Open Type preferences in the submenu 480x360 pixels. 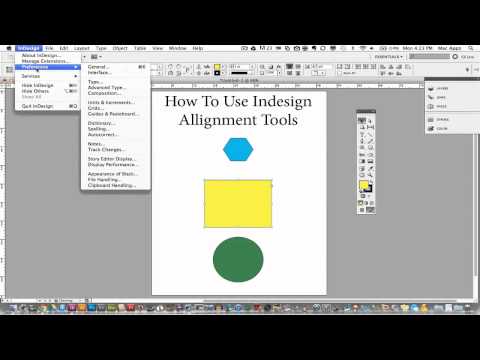click(115, 82)
